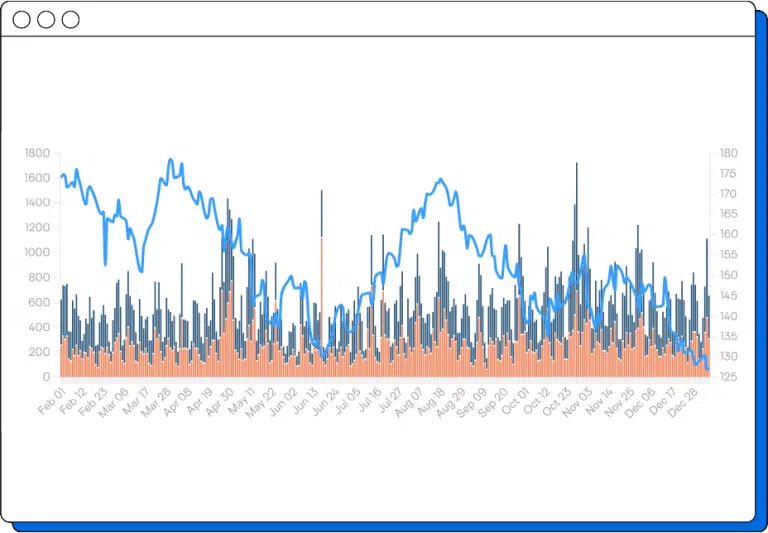Click the 125 right axis label

point(728,377)
